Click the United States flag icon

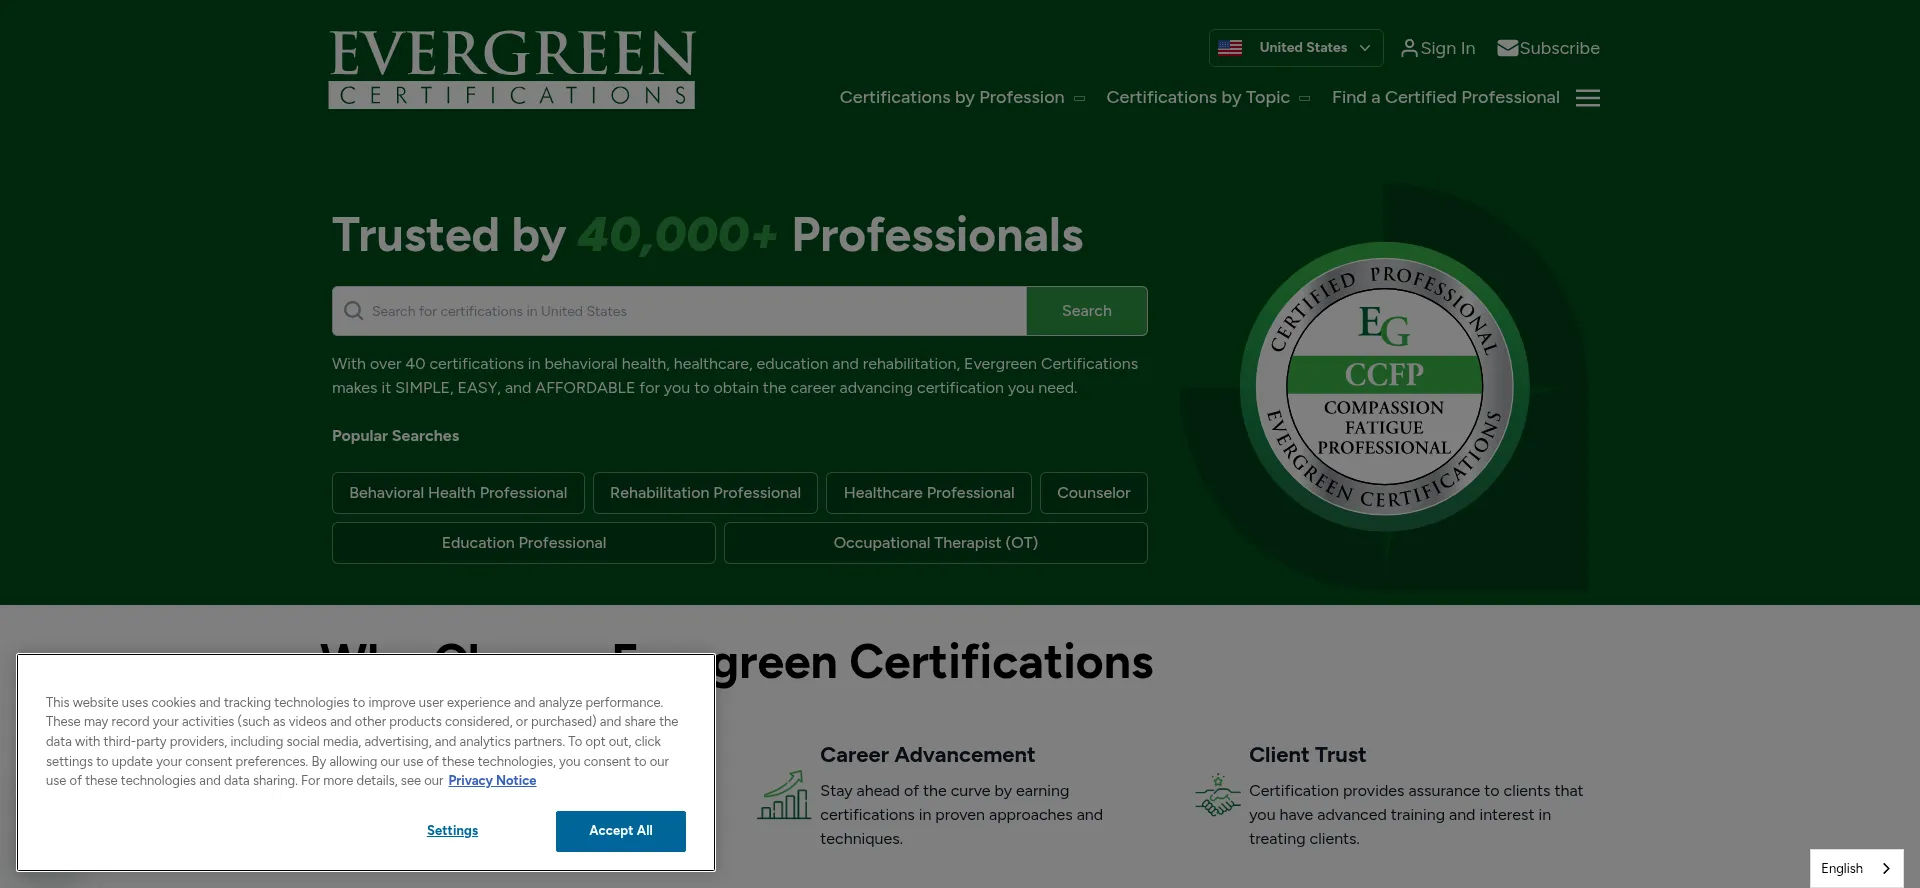1230,48
